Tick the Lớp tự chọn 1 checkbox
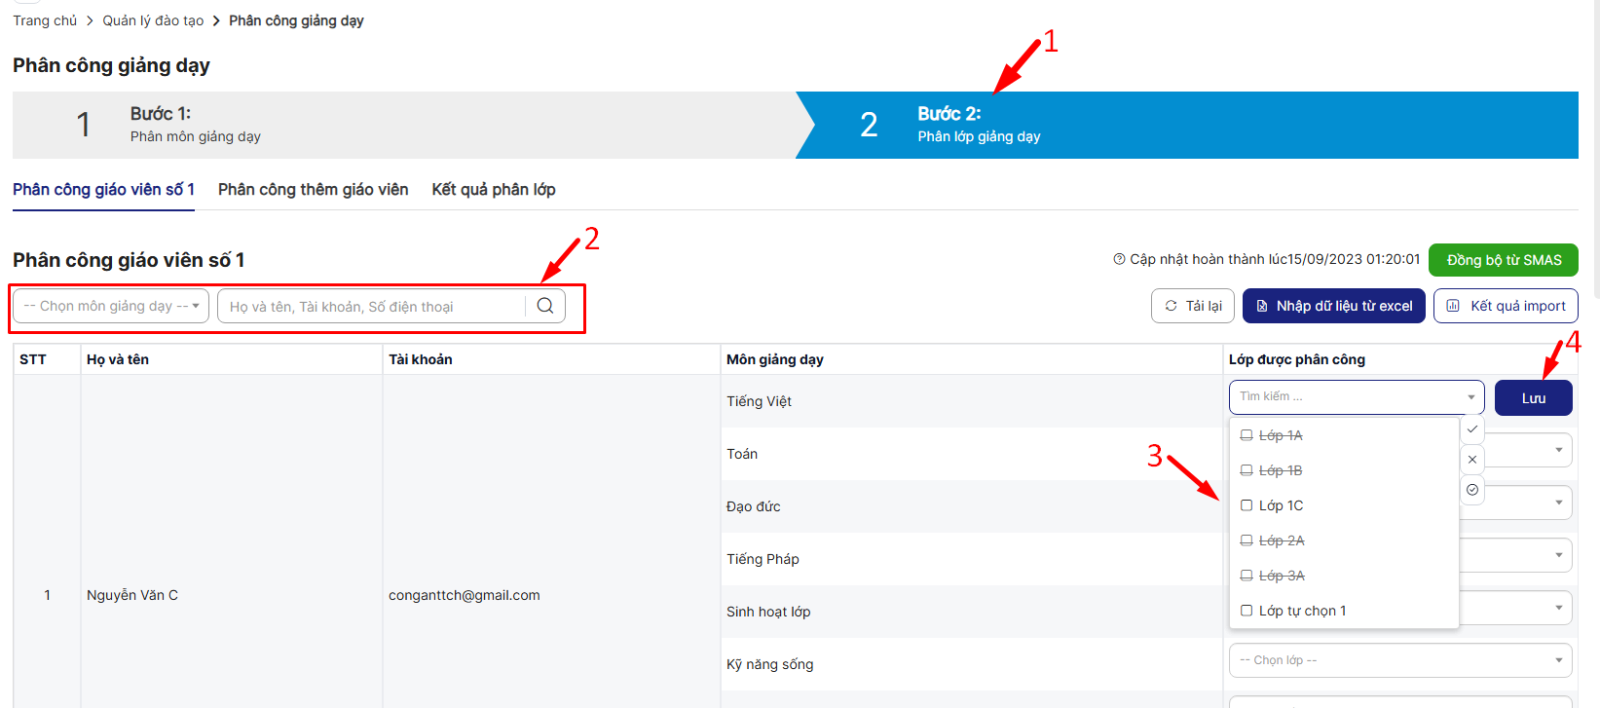1600x708 pixels. pos(1246,611)
